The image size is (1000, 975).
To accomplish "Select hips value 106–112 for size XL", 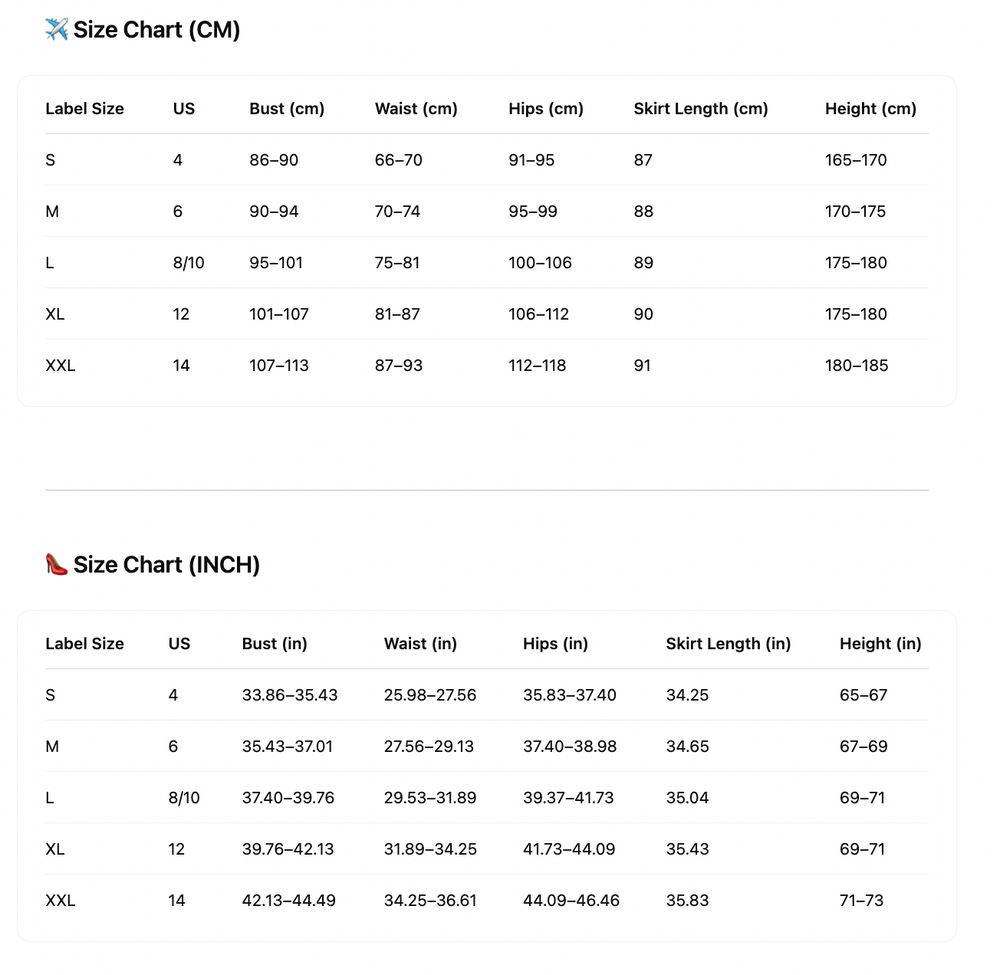I will click(539, 315).
